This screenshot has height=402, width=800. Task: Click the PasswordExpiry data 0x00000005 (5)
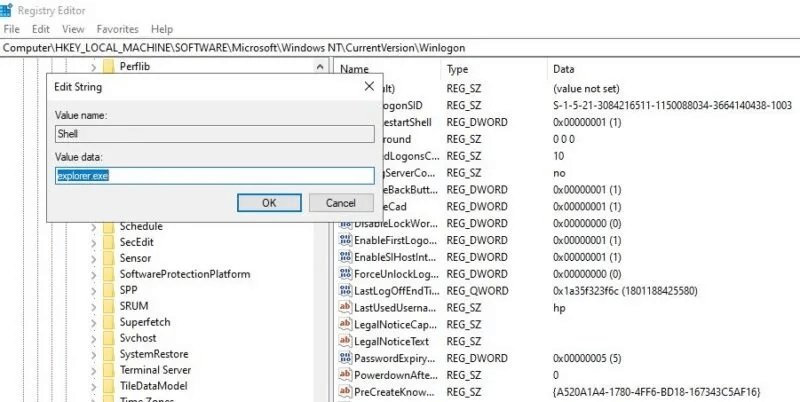coord(587,358)
